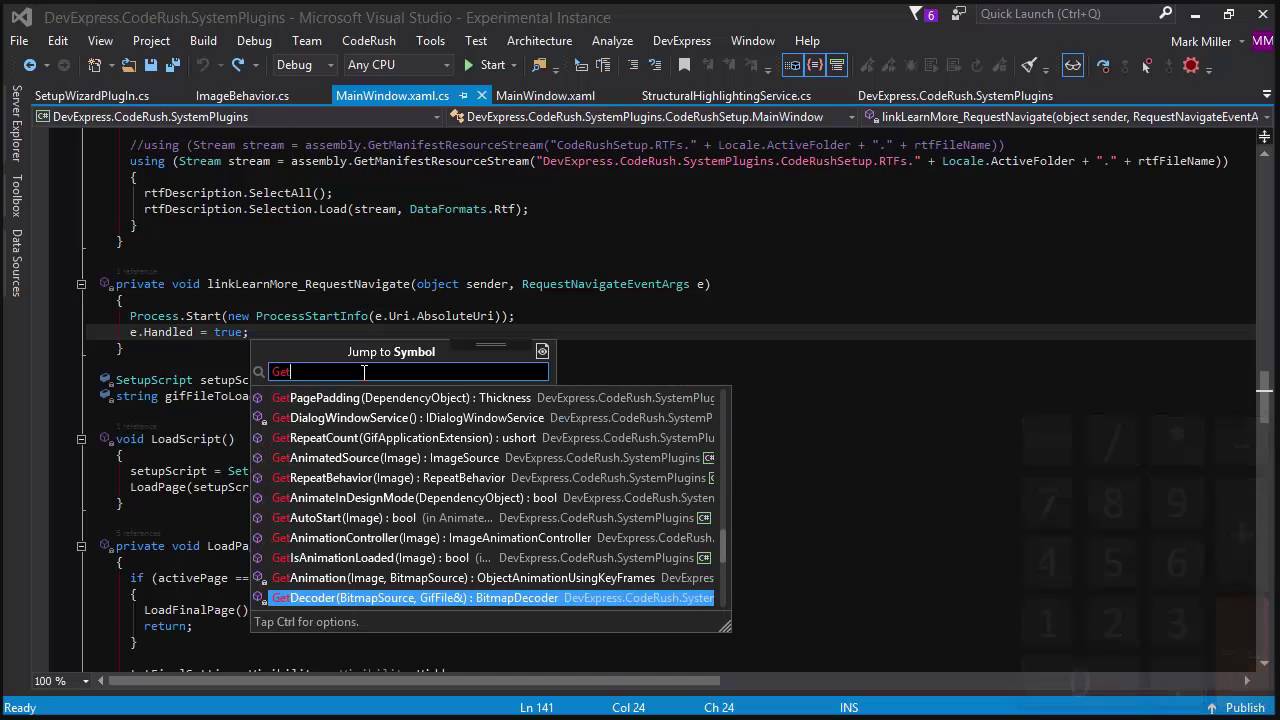Open the Mark Miller account dropdown

(1208, 41)
